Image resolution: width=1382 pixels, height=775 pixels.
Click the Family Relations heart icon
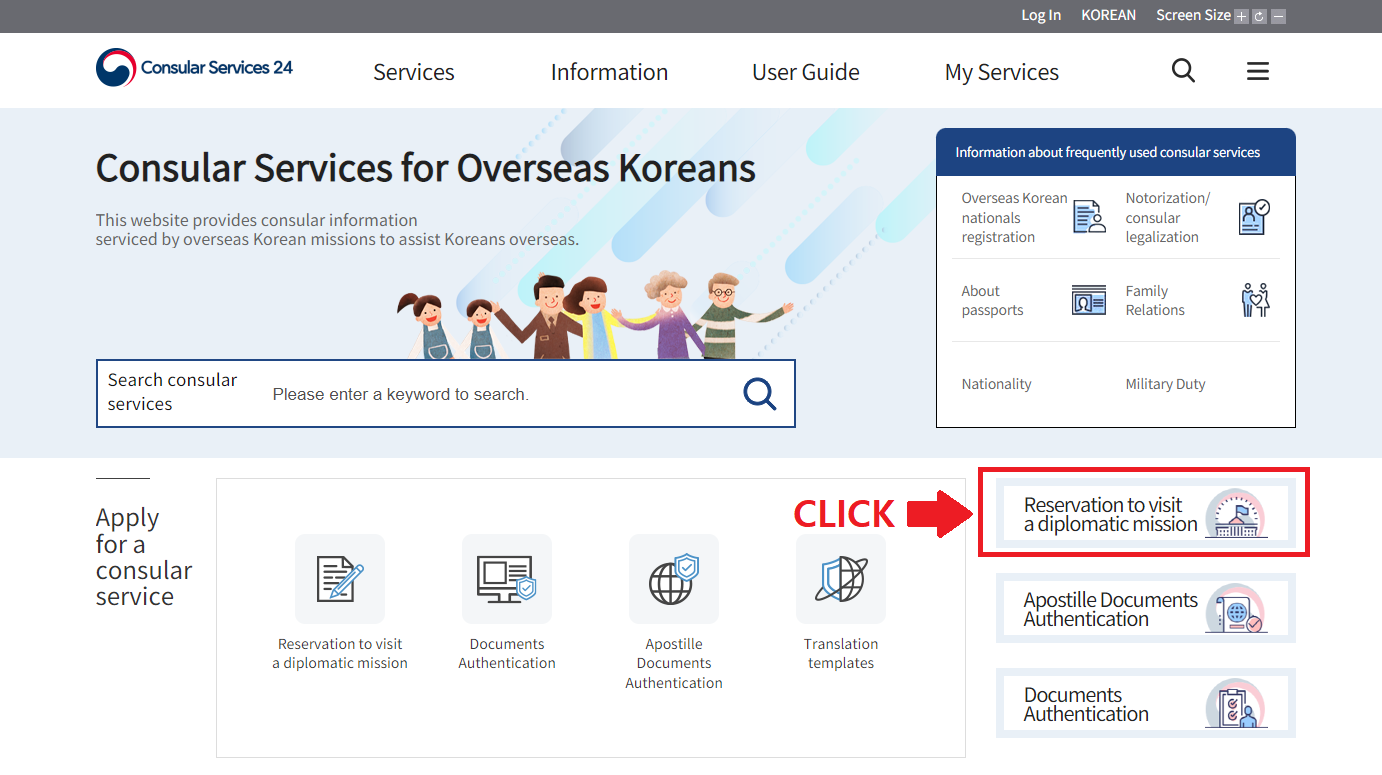pos(1256,299)
